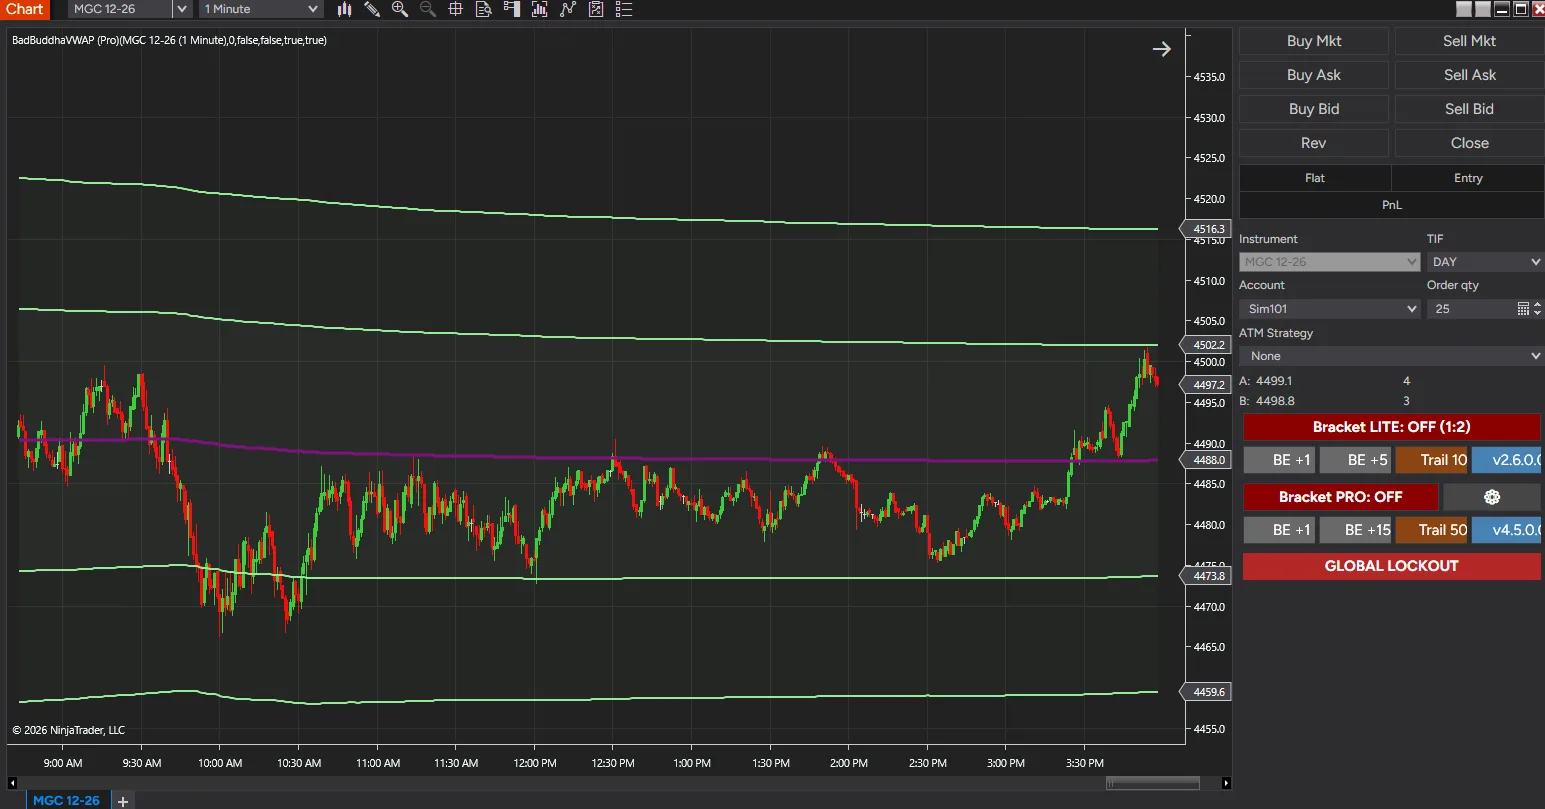Click BE +1 beside BE +5
Image resolution: width=1545 pixels, height=809 pixels.
[1279, 460]
